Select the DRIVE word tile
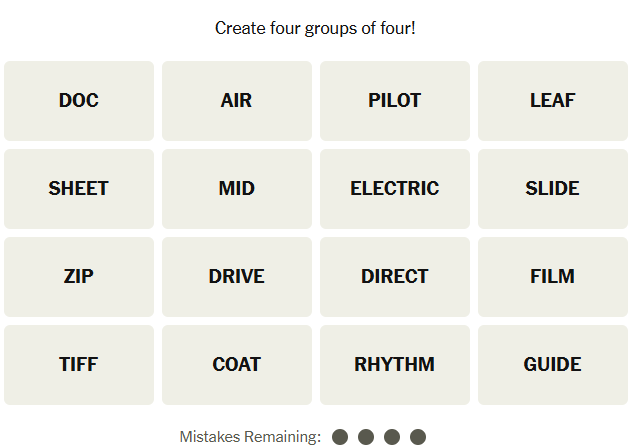 point(237,277)
